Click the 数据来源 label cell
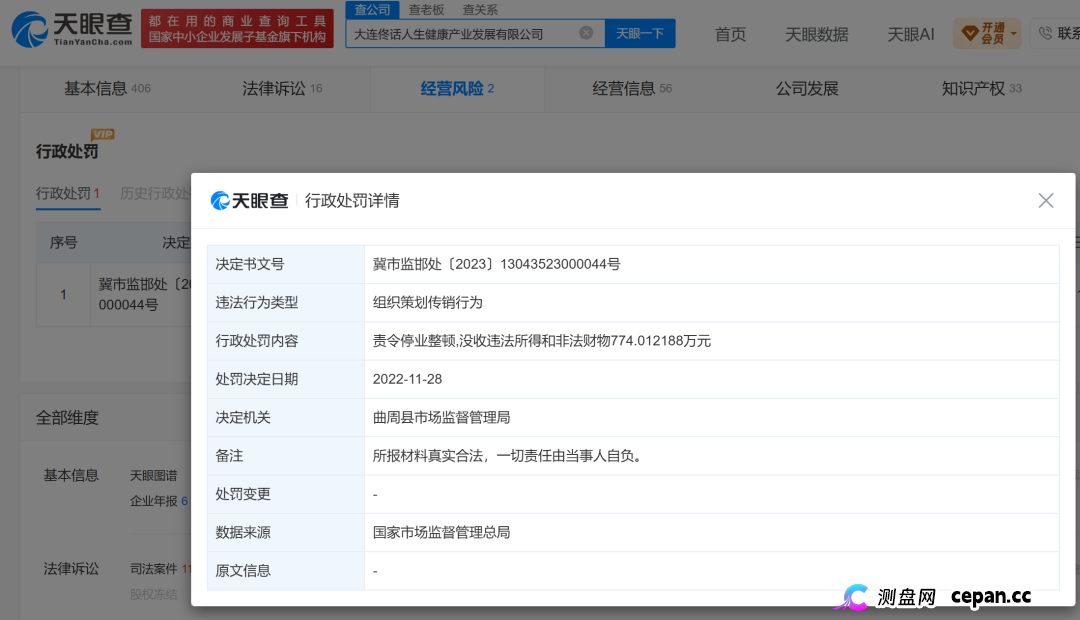The width and height of the screenshot is (1080, 620). [285, 533]
